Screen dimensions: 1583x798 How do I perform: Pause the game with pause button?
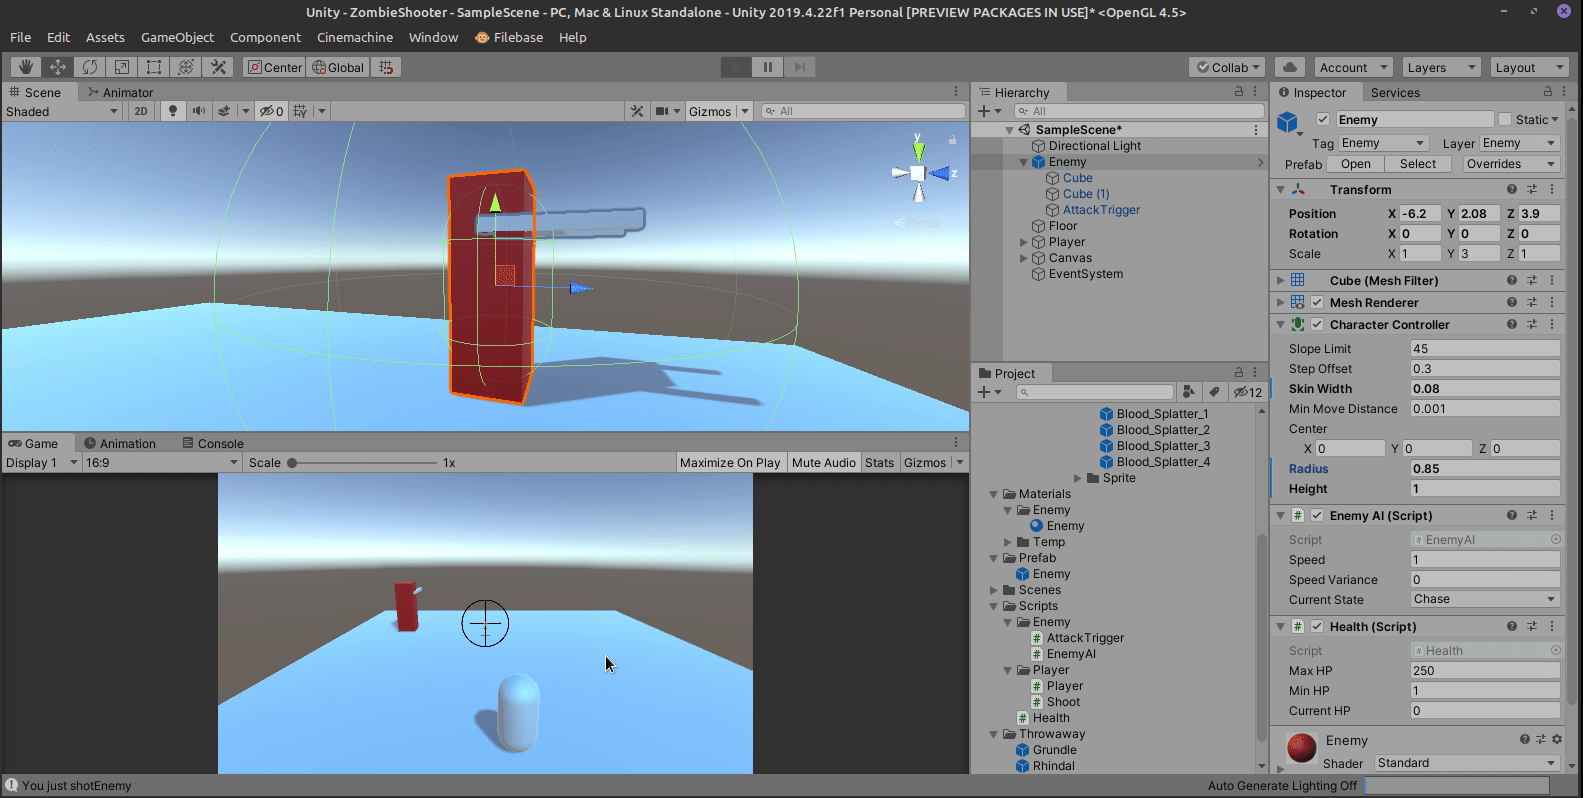(x=768, y=67)
